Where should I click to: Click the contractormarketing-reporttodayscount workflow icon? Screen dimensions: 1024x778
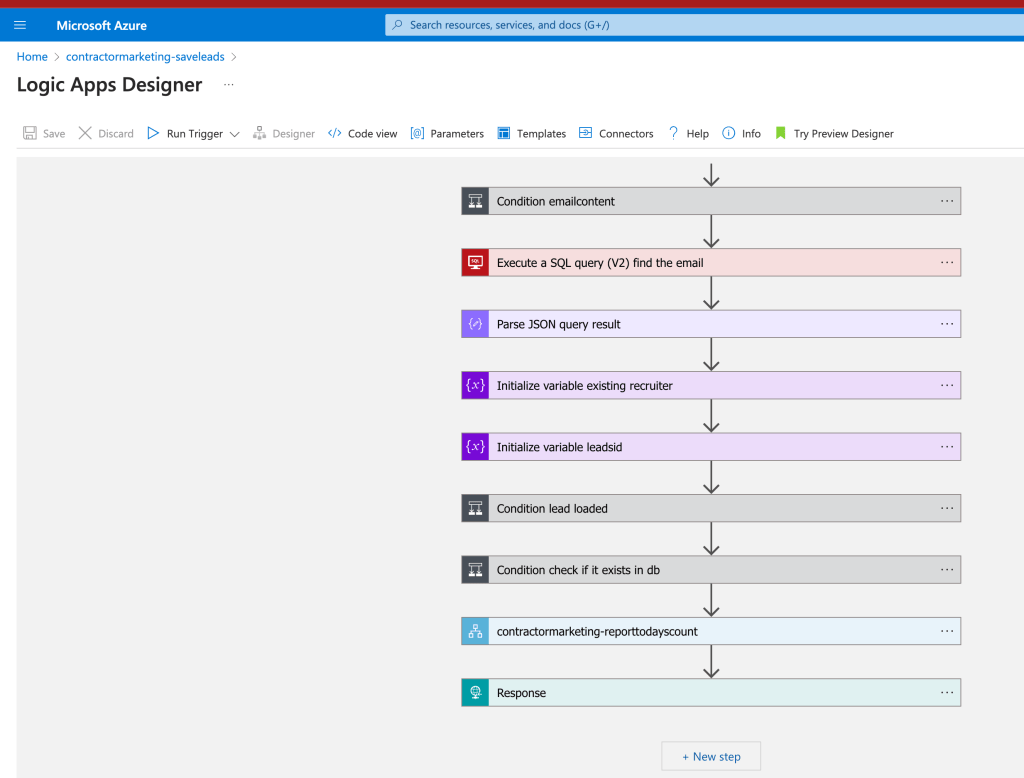475,631
